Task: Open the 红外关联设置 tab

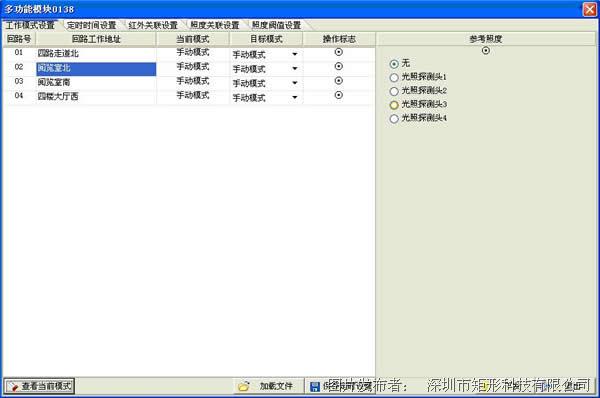Action: click(x=153, y=25)
